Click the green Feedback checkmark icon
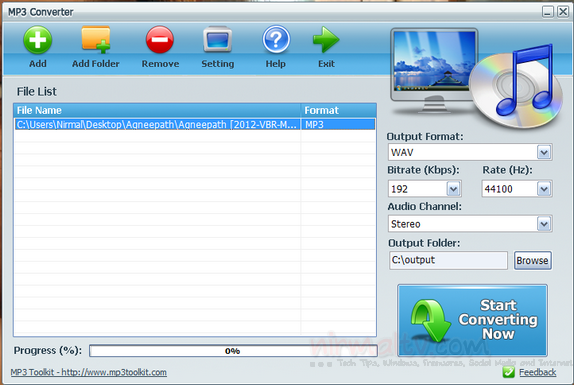The image size is (574, 385). tap(508, 372)
